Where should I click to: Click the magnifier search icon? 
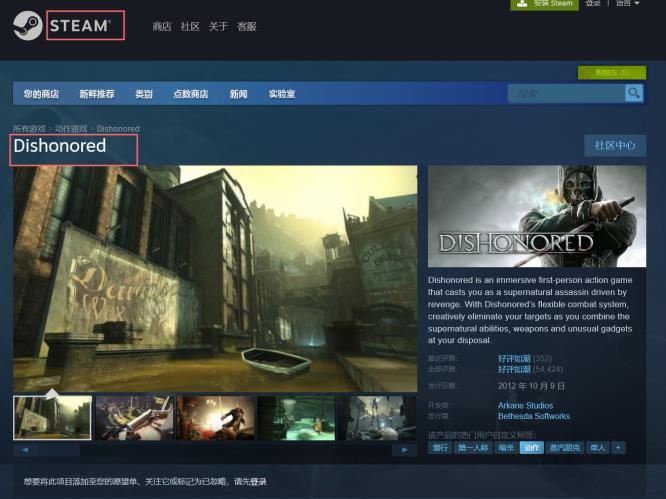tap(634, 93)
